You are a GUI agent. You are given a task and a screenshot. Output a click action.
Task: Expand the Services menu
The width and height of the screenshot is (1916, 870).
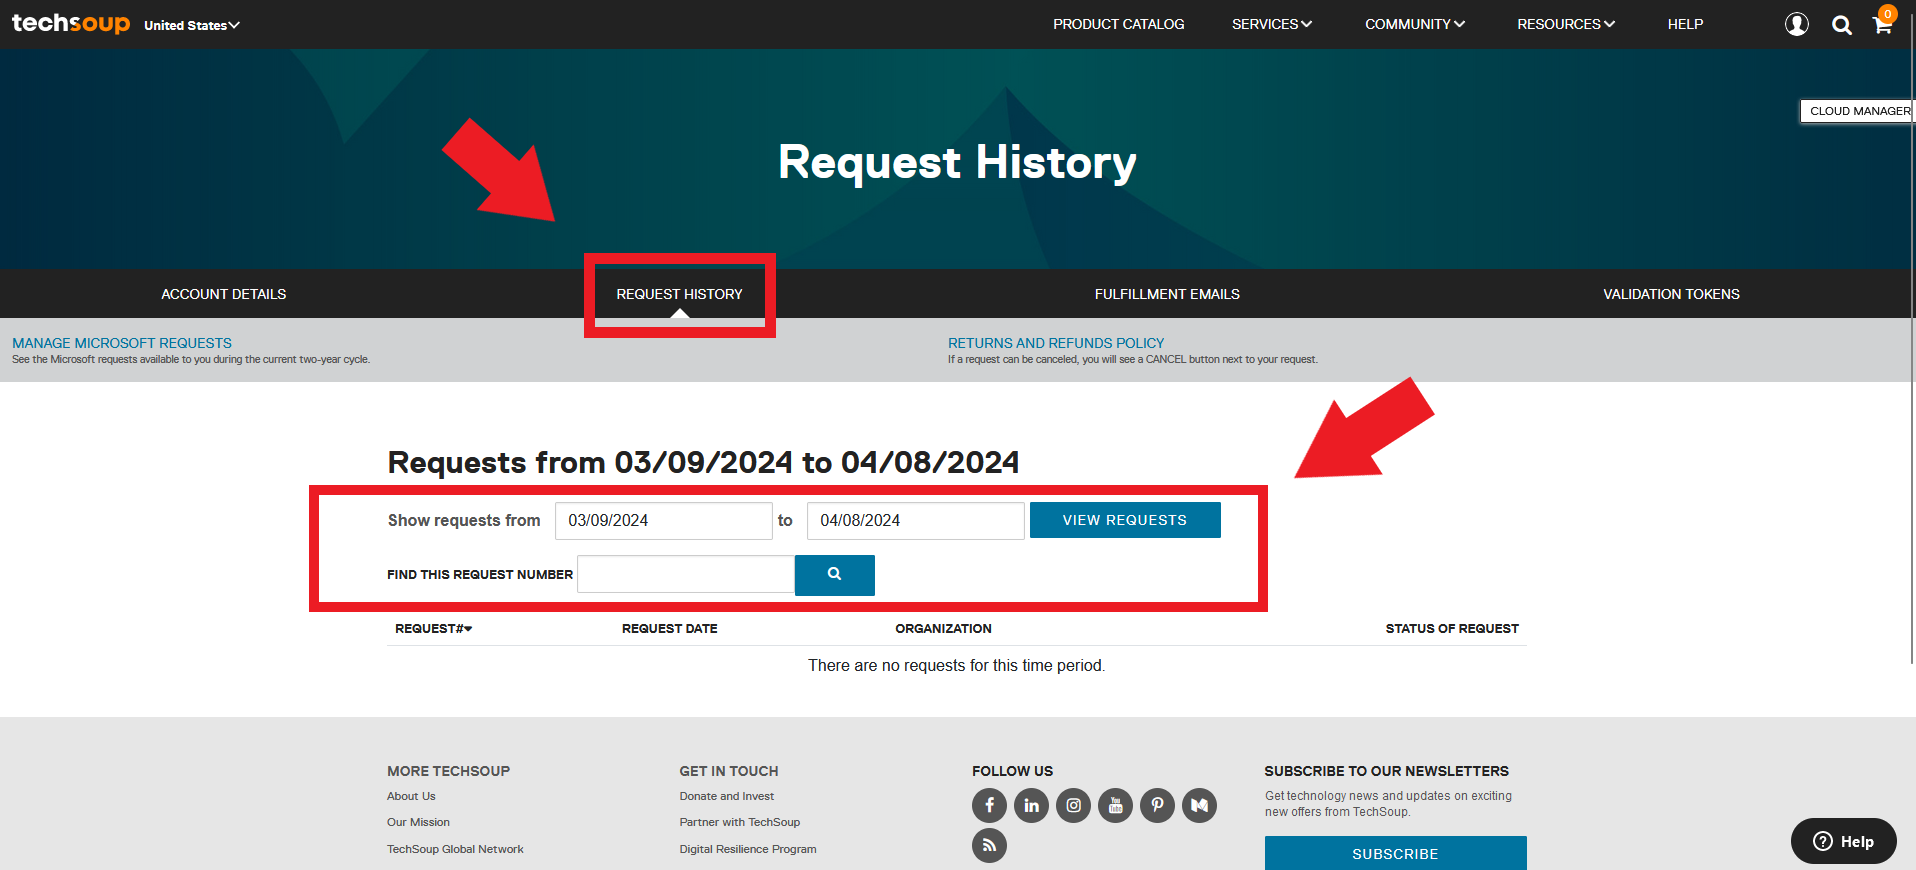(1271, 24)
